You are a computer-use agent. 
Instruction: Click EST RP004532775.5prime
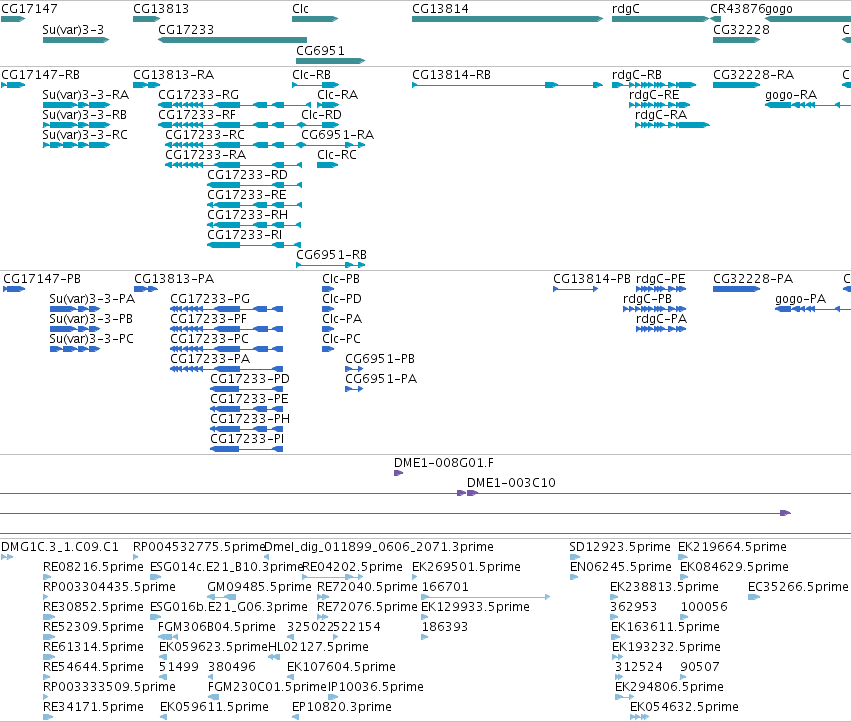(136, 557)
